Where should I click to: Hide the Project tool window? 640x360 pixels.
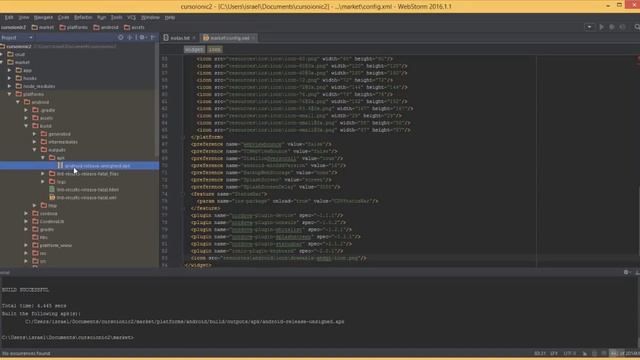[153, 38]
